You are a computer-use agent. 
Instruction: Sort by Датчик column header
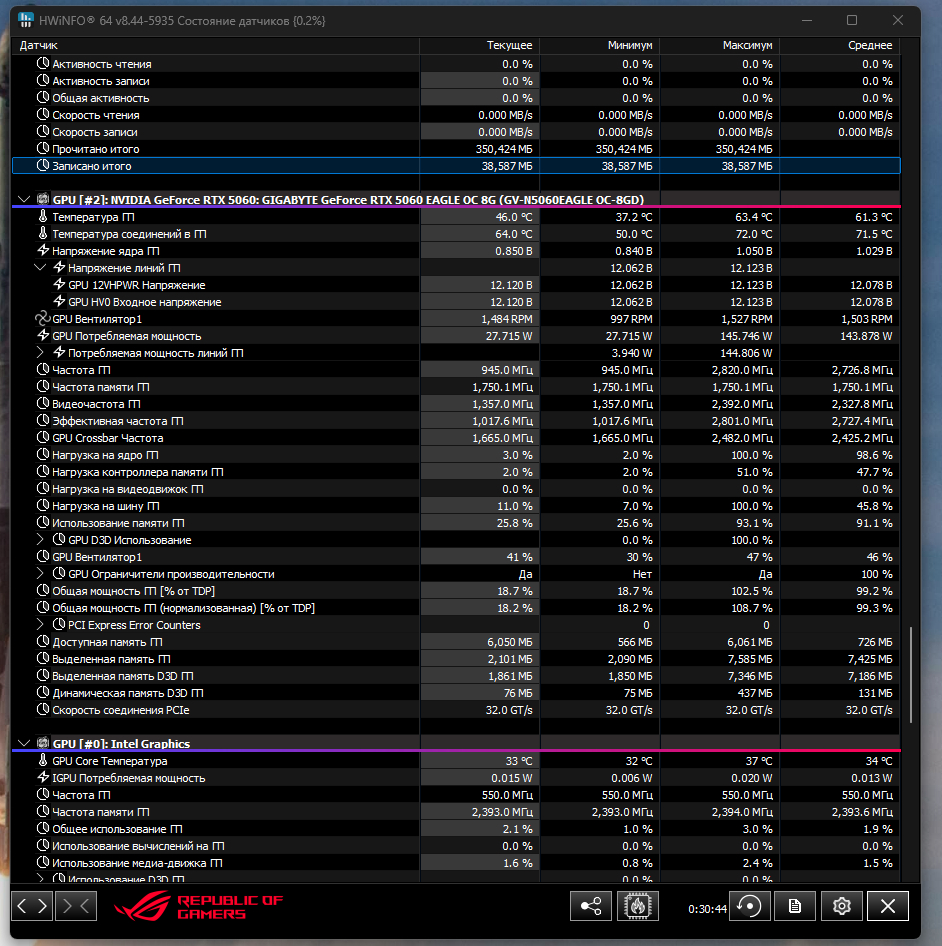[x=215, y=45]
